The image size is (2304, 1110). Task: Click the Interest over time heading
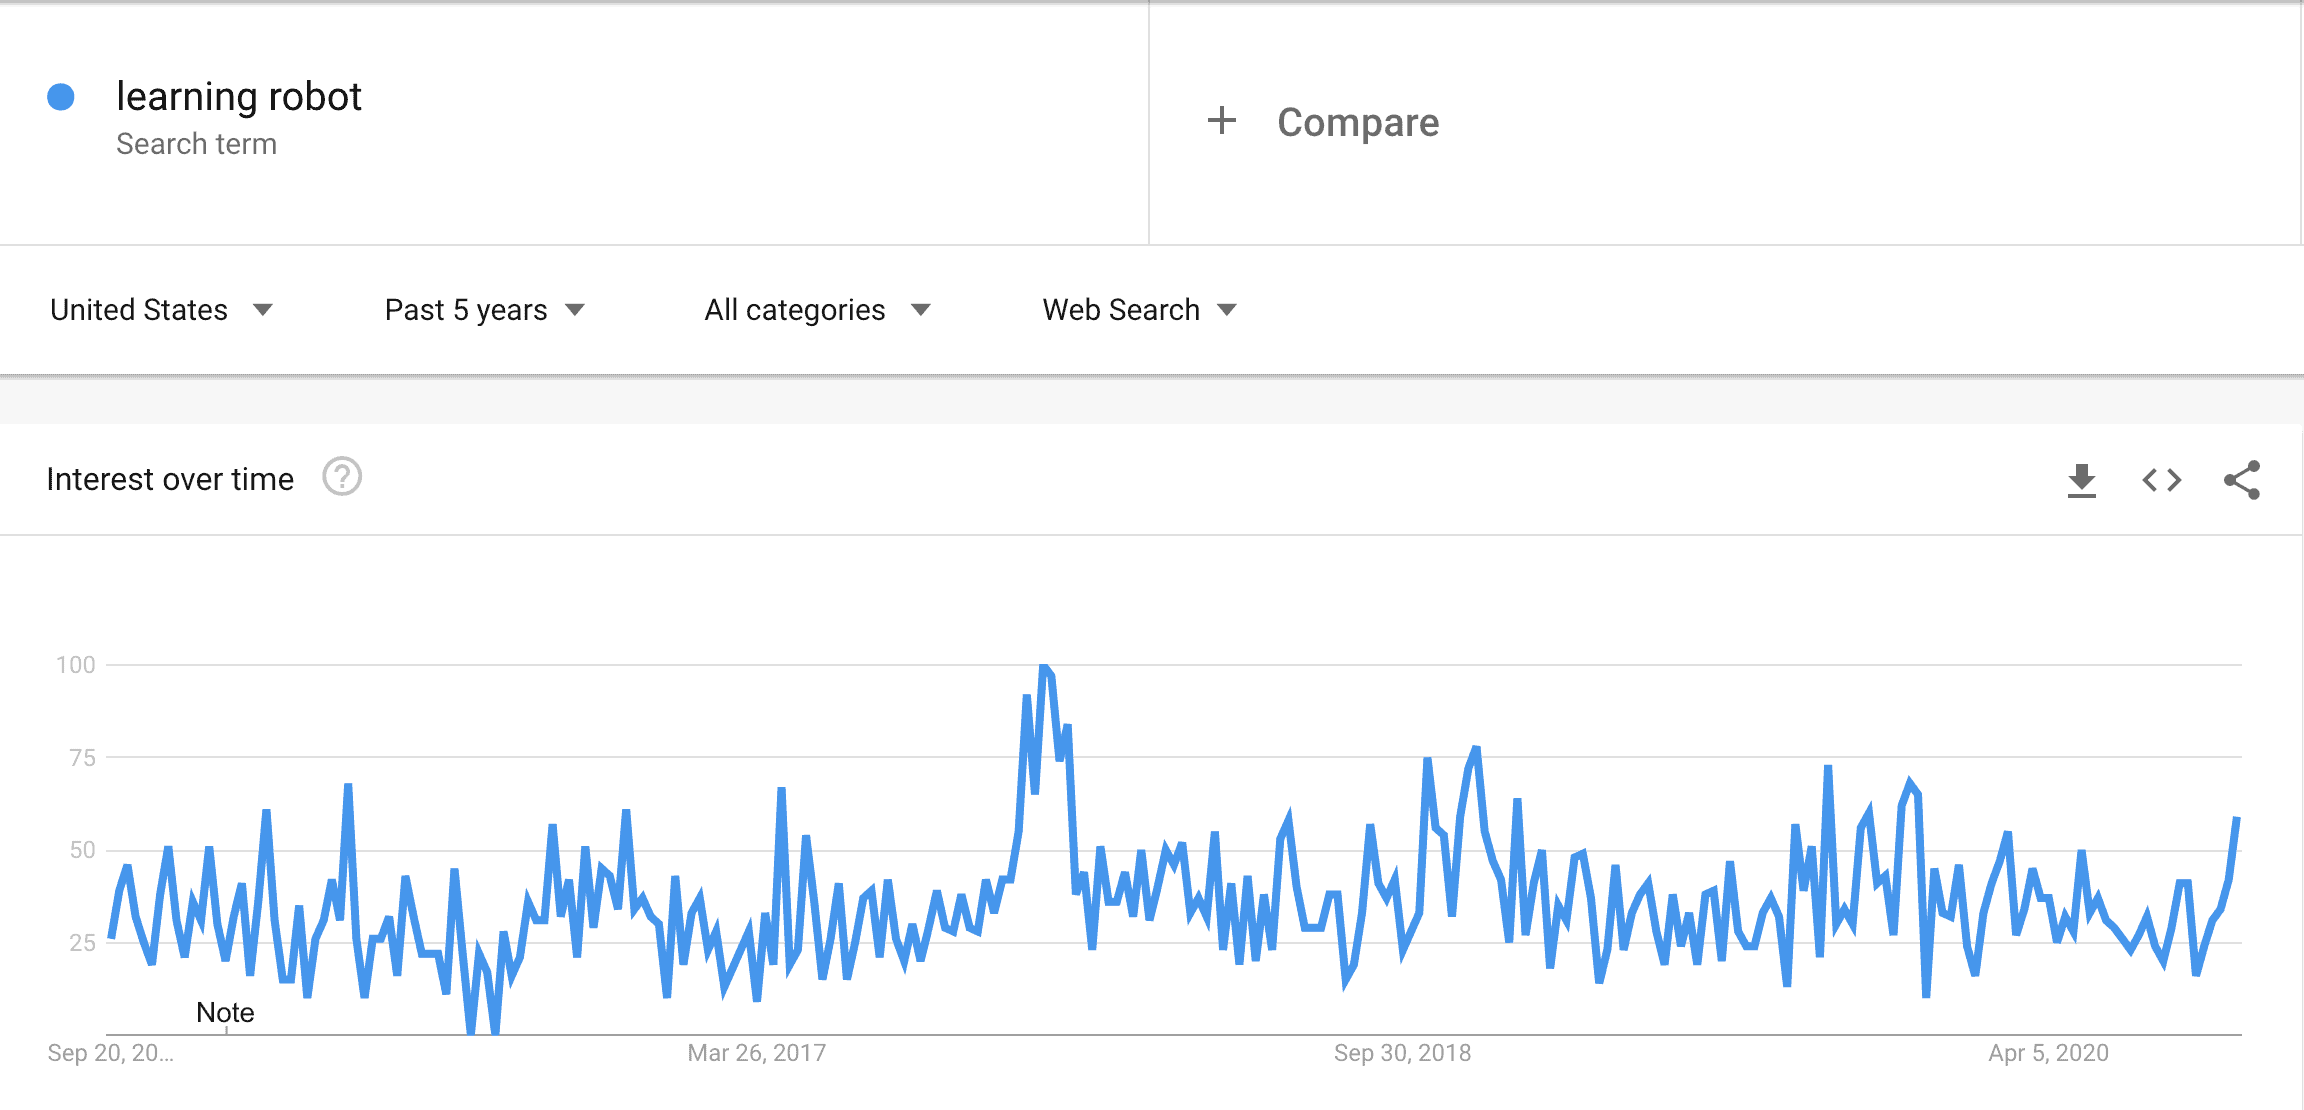[x=169, y=479]
